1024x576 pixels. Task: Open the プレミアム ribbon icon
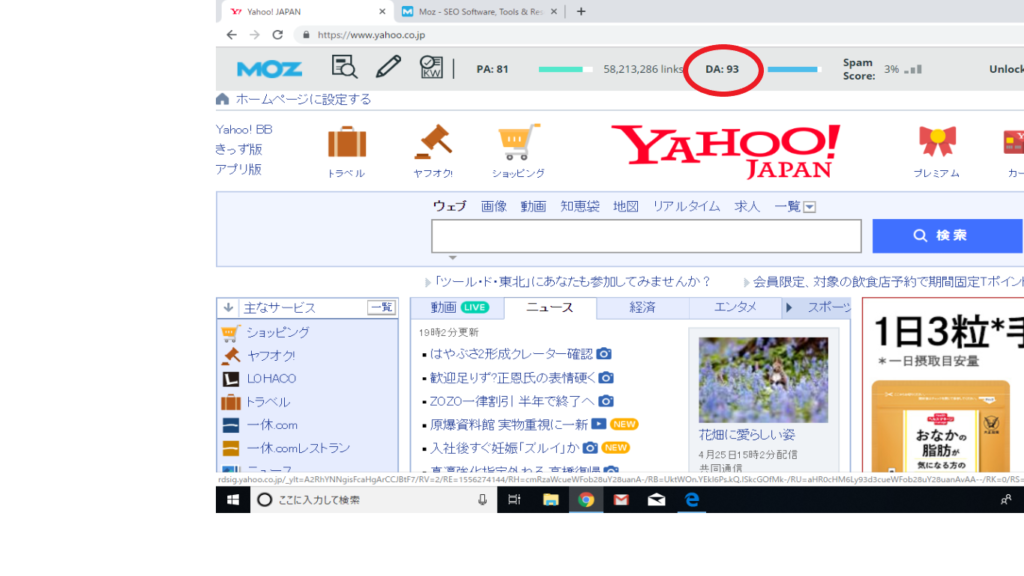coord(937,142)
